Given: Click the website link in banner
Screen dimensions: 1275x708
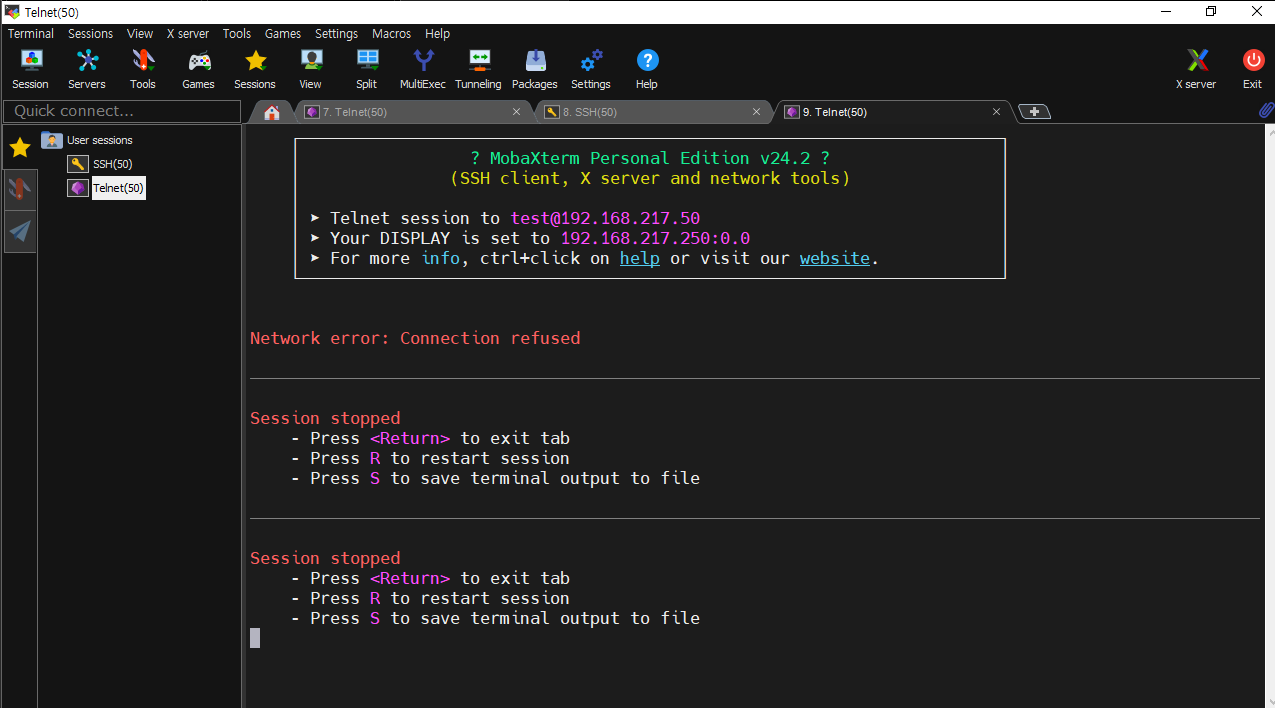Looking at the screenshot, I should pyautogui.click(x=835, y=258).
